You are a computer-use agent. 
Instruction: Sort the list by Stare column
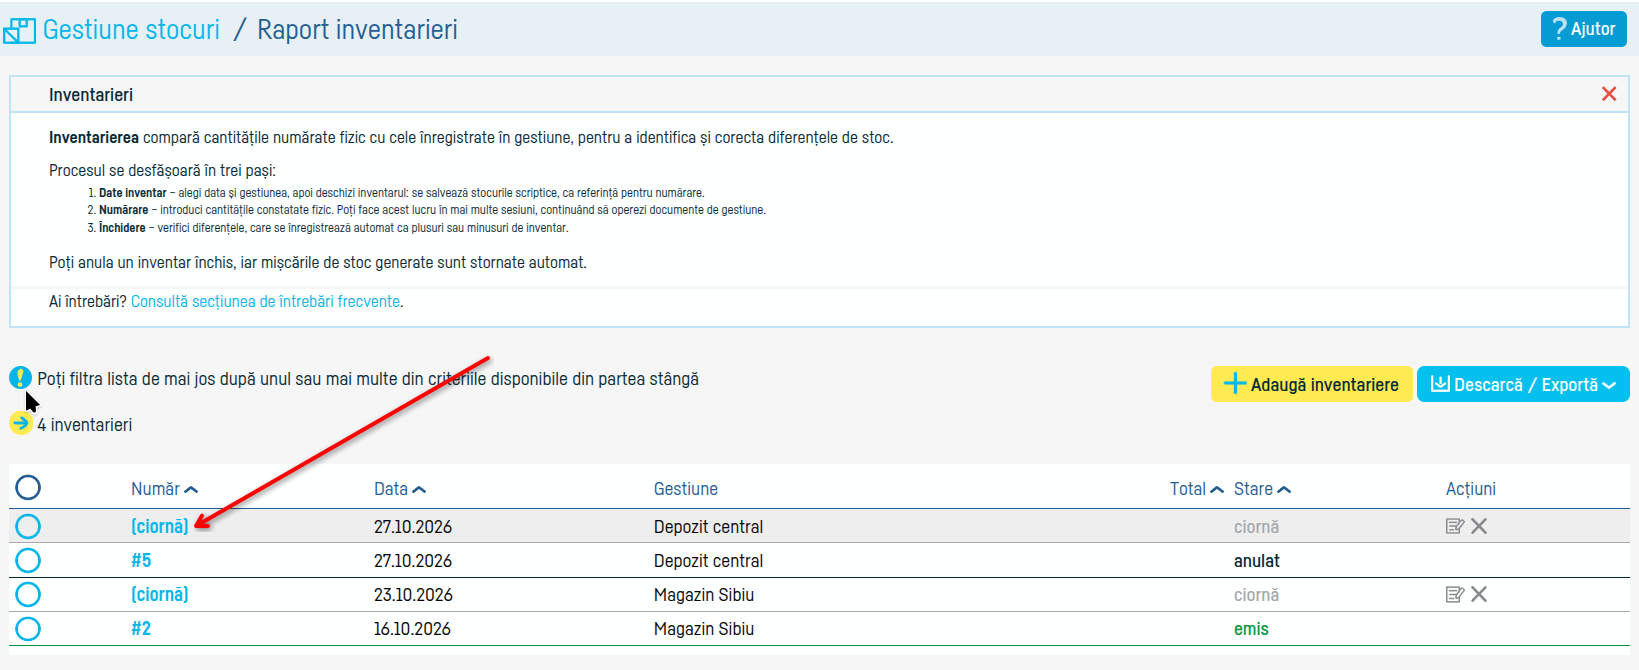1262,489
